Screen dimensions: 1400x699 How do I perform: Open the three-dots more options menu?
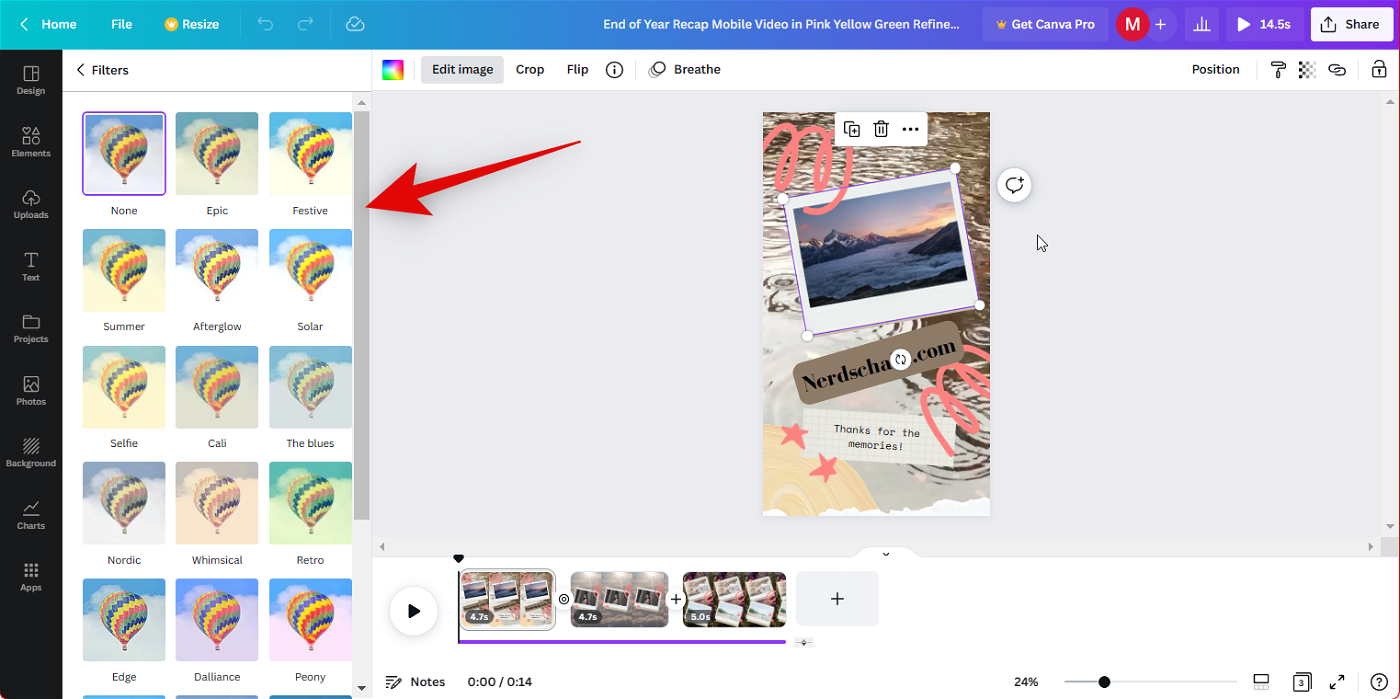pyautogui.click(x=910, y=129)
